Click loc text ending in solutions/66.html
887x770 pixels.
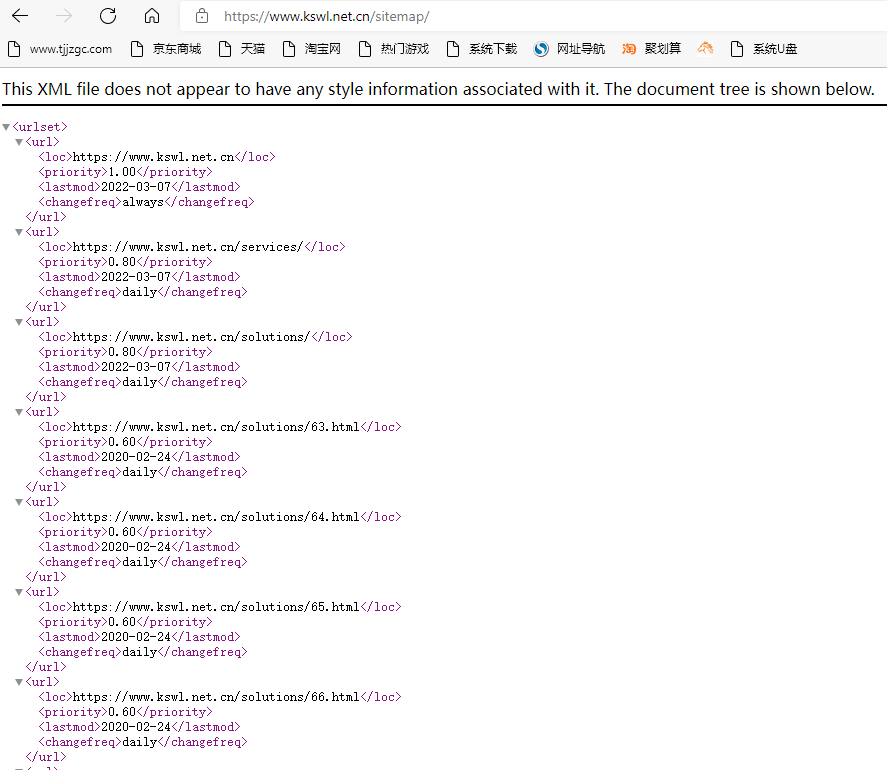click(x=216, y=696)
